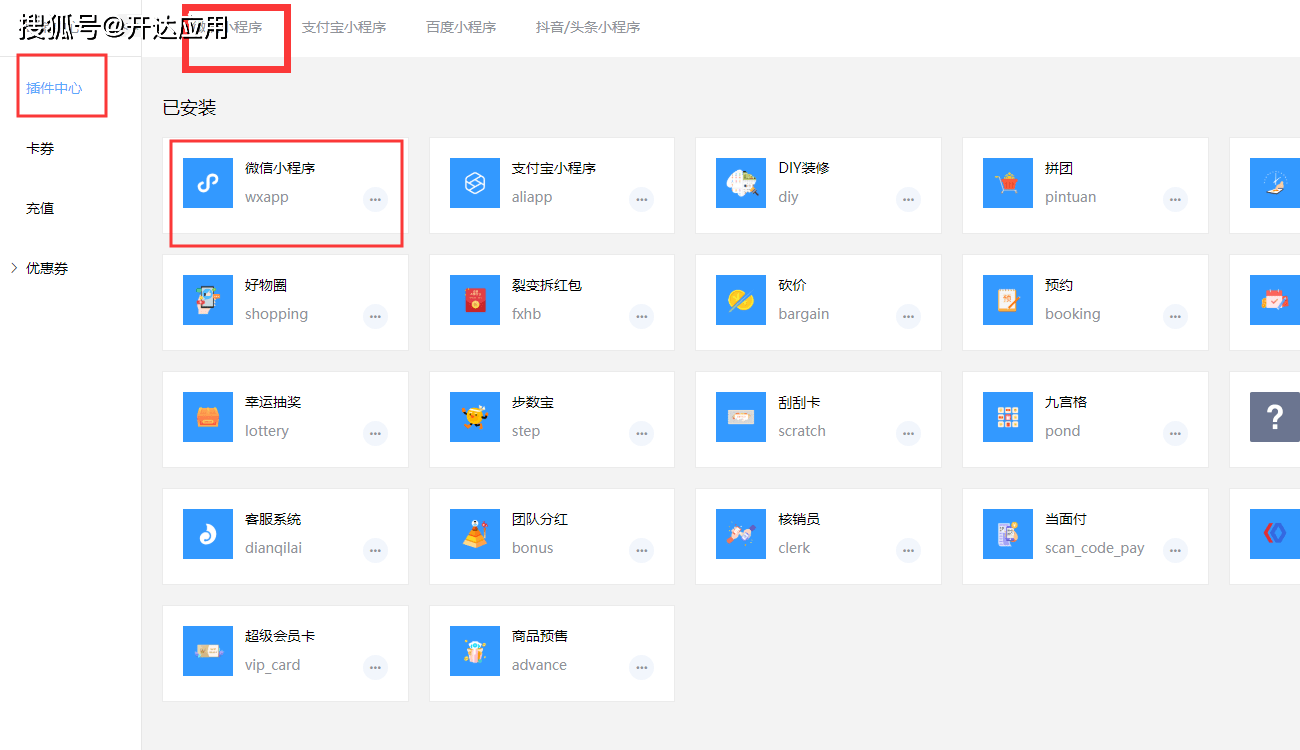This screenshot has width=1300, height=750.
Task: Click the scan_code_pay identifier text
Action: tap(1095, 548)
